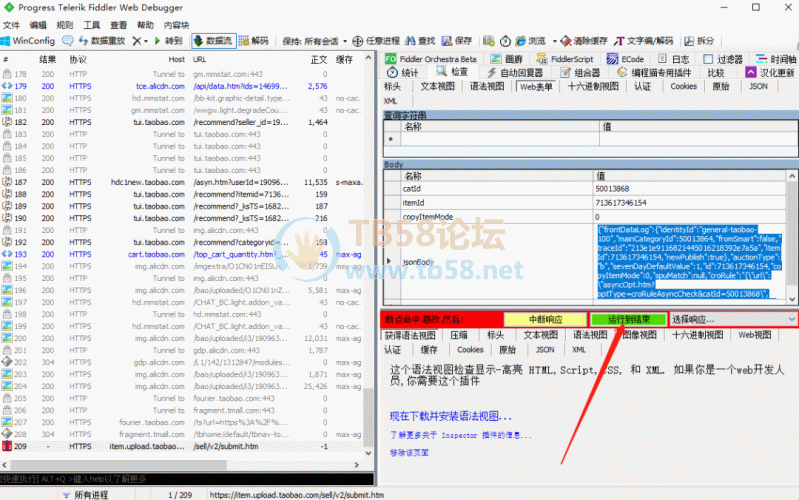Open the 自动回复器 autoresponder tab
The width and height of the screenshot is (799, 500).
pos(515,72)
